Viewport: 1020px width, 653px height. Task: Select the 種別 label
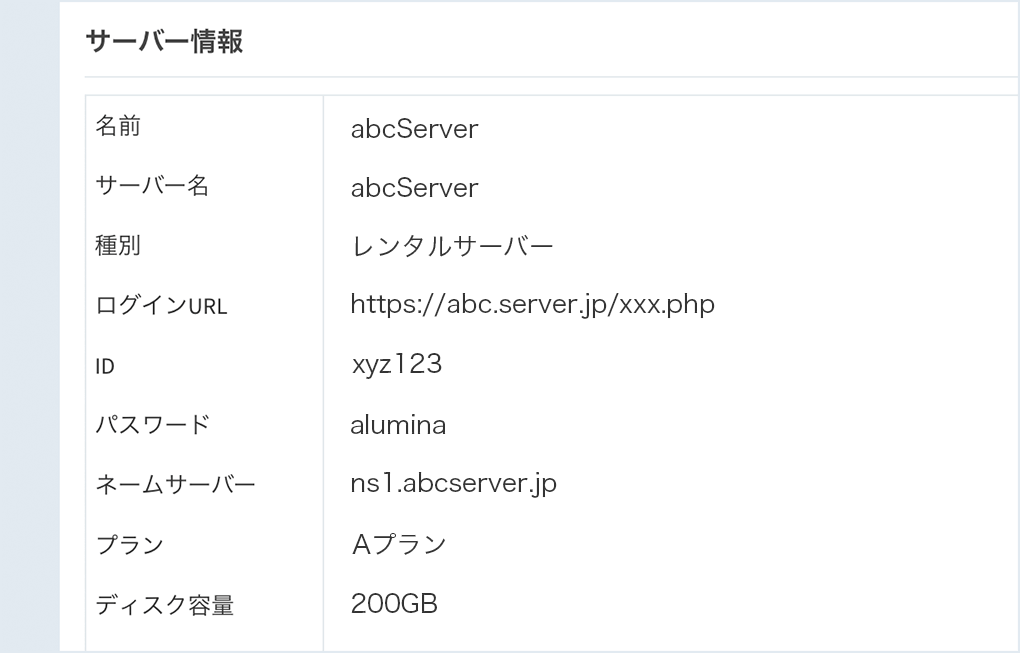[118, 245]
